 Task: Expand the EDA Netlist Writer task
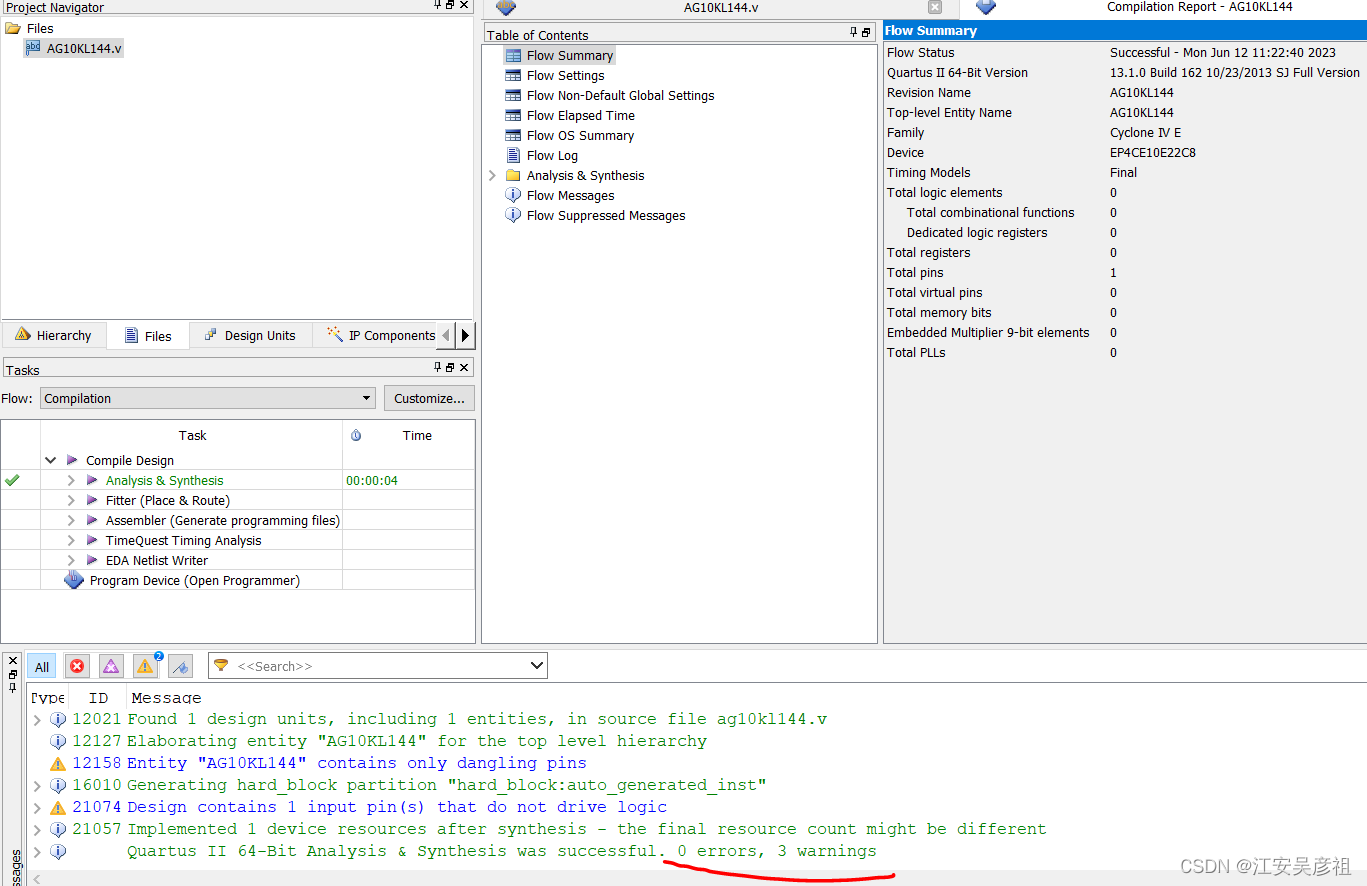pos(71,561)
